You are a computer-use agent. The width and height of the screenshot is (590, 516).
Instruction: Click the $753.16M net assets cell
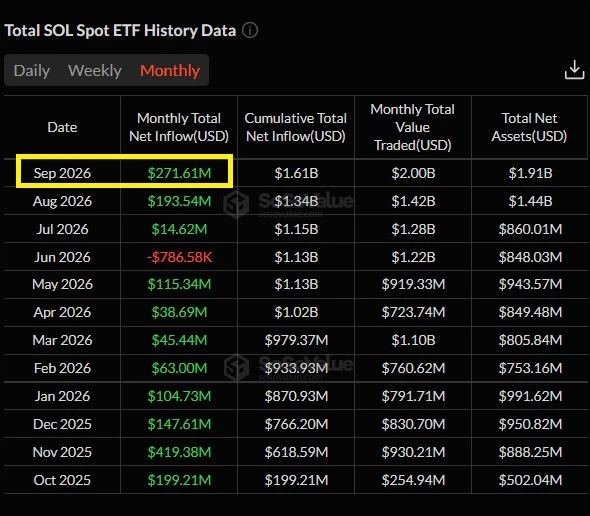530,368
